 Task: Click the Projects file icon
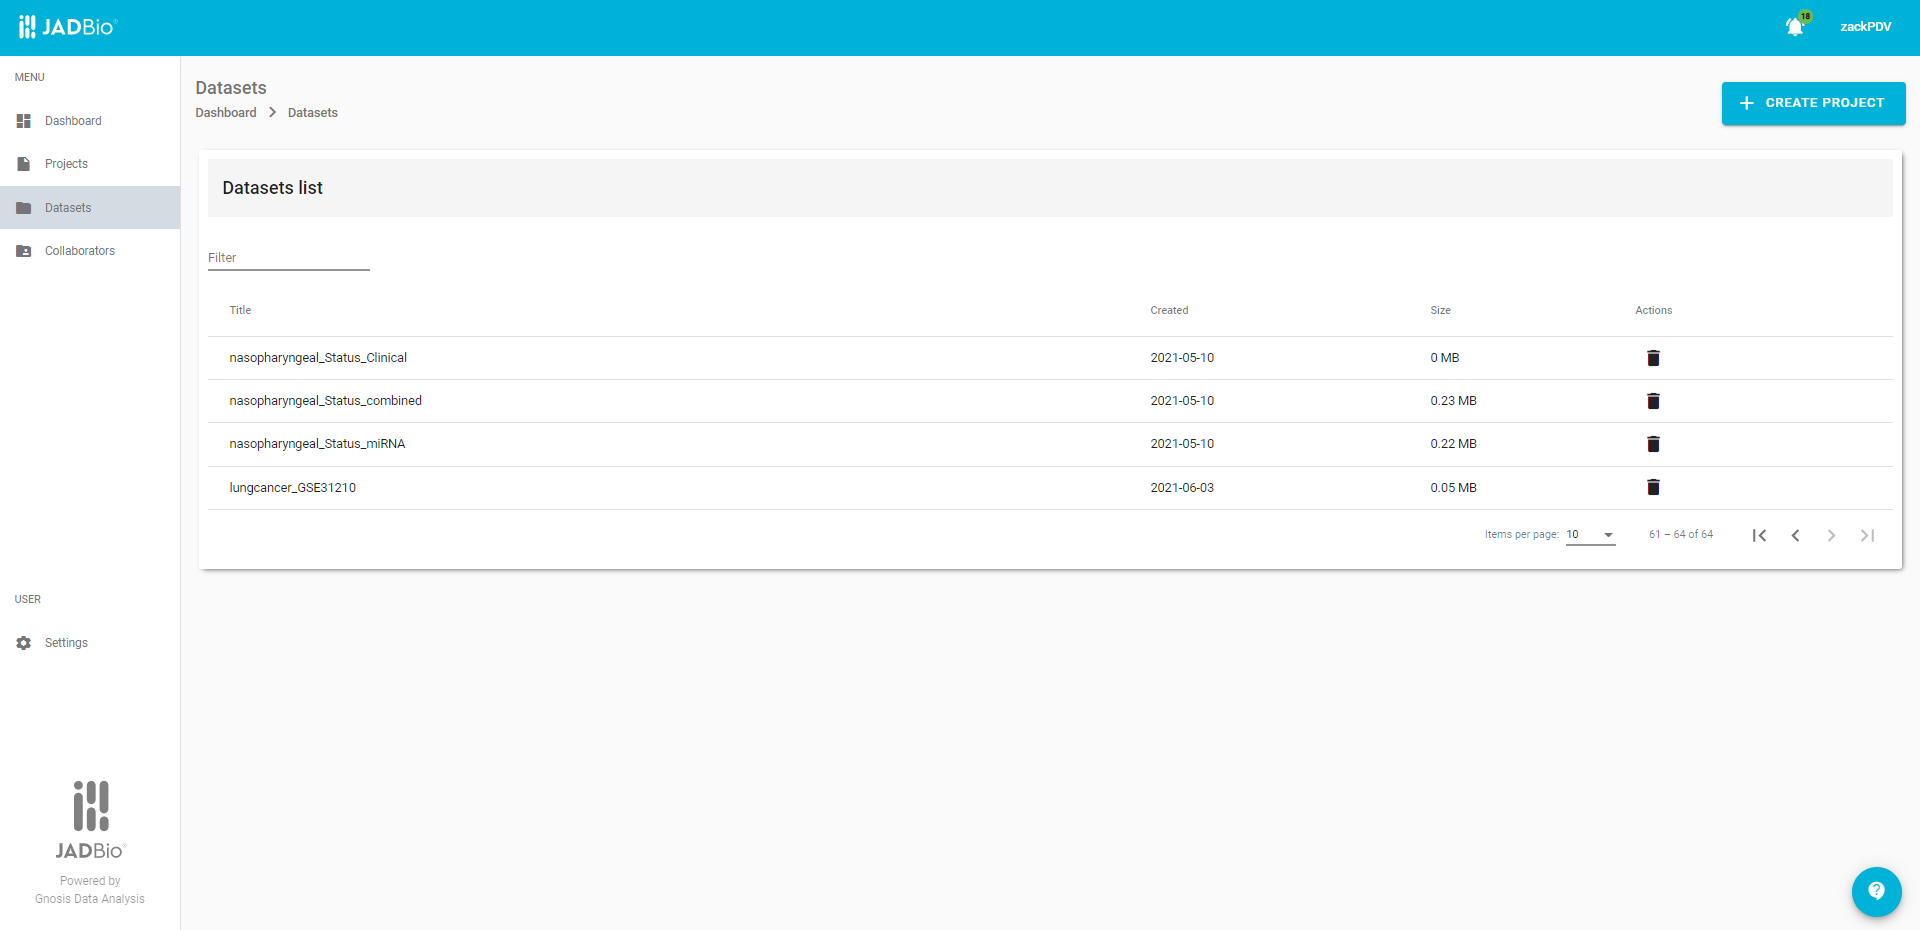click(24, 164)
